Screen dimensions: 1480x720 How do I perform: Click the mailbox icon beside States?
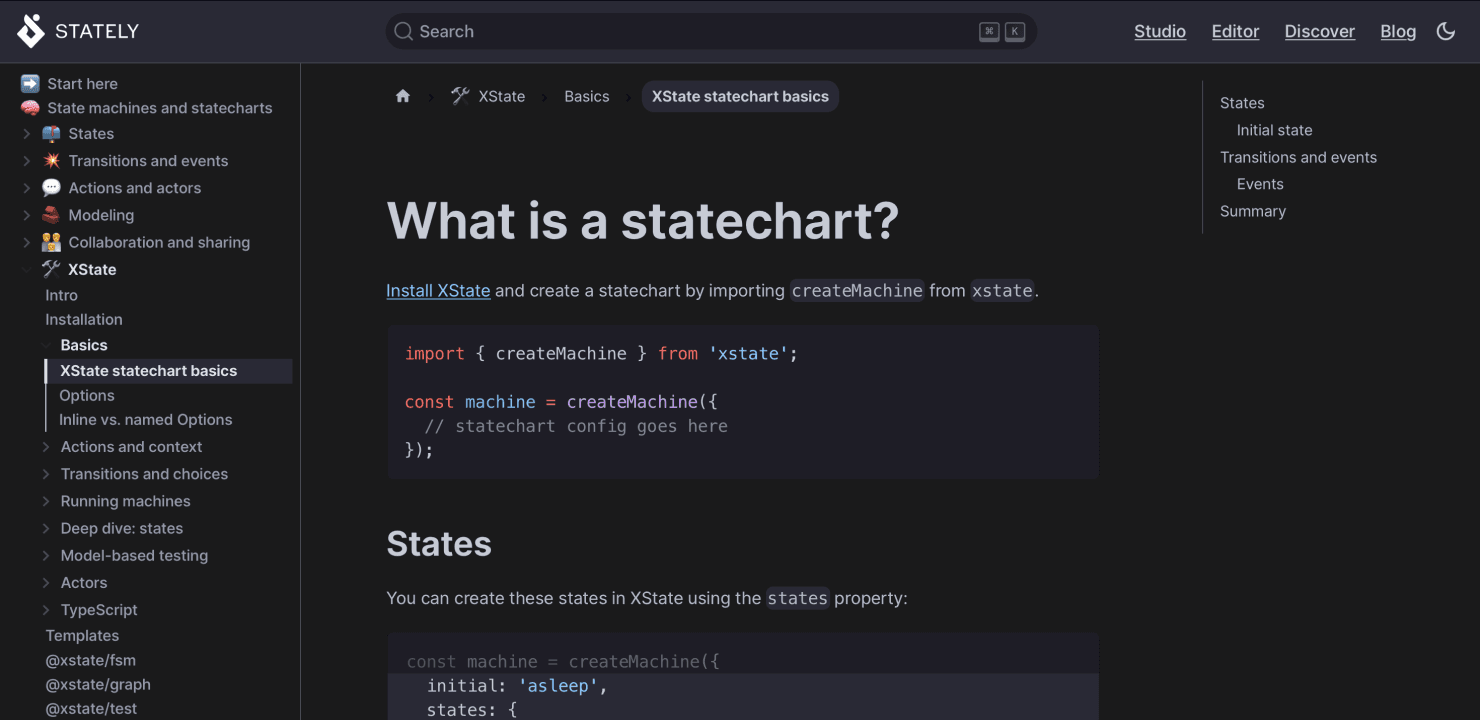pyautogui.click(x=50, y=133)
